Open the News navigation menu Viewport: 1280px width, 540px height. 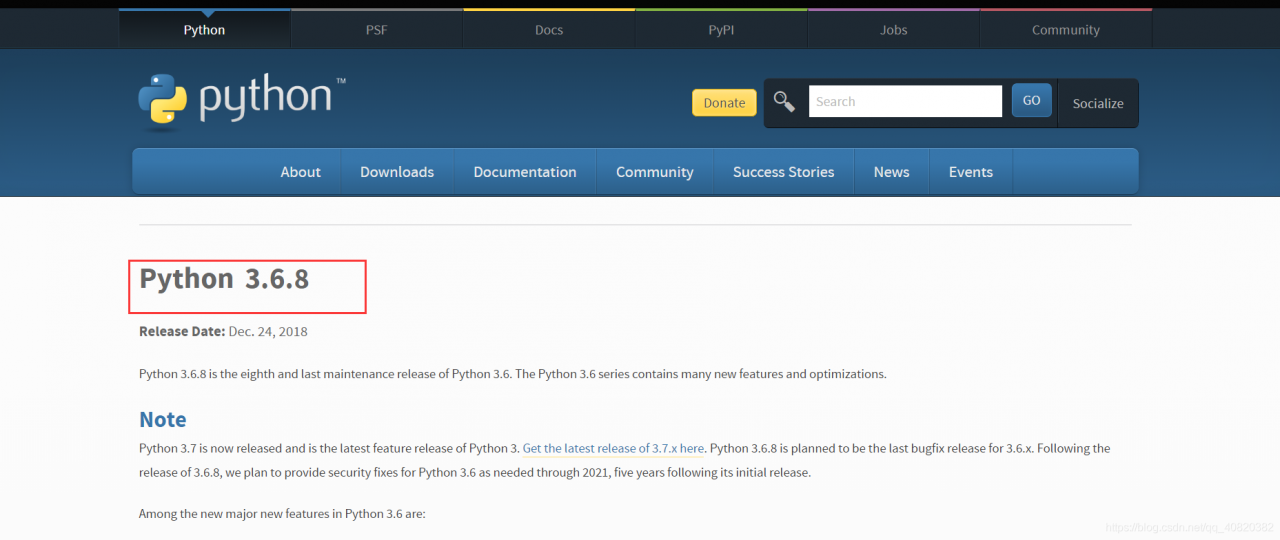click(x=891, y=171)
